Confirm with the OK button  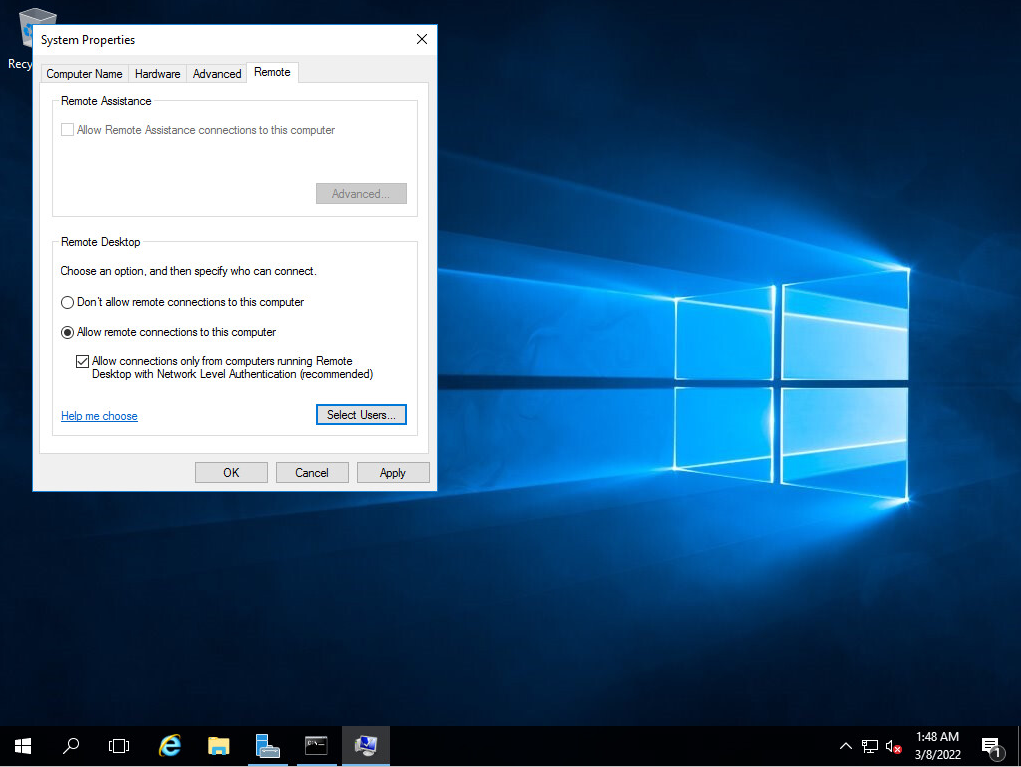231,473
